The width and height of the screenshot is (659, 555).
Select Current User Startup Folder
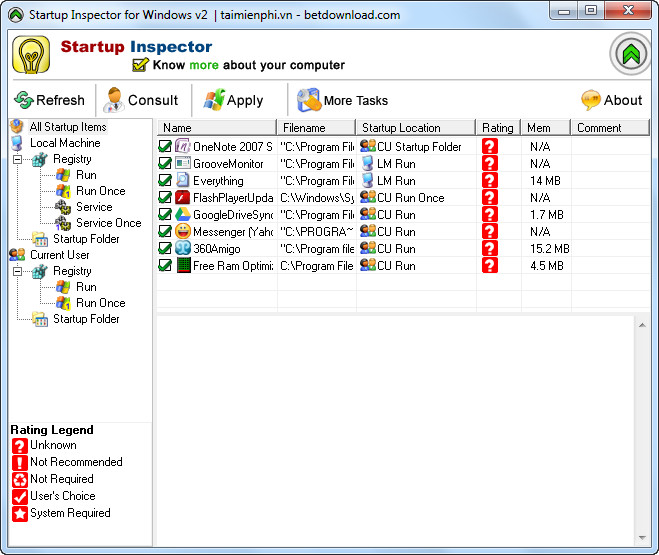pos(86,319)
